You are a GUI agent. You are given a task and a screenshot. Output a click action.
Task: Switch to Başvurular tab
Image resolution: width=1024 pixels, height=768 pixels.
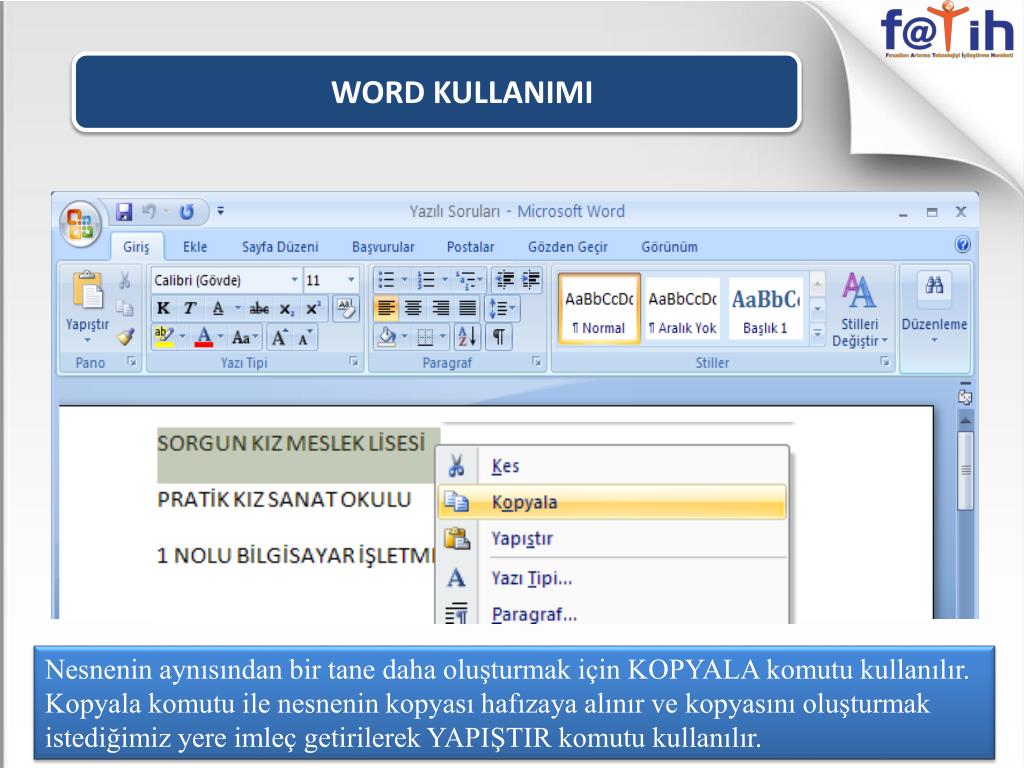click(383, 247)
